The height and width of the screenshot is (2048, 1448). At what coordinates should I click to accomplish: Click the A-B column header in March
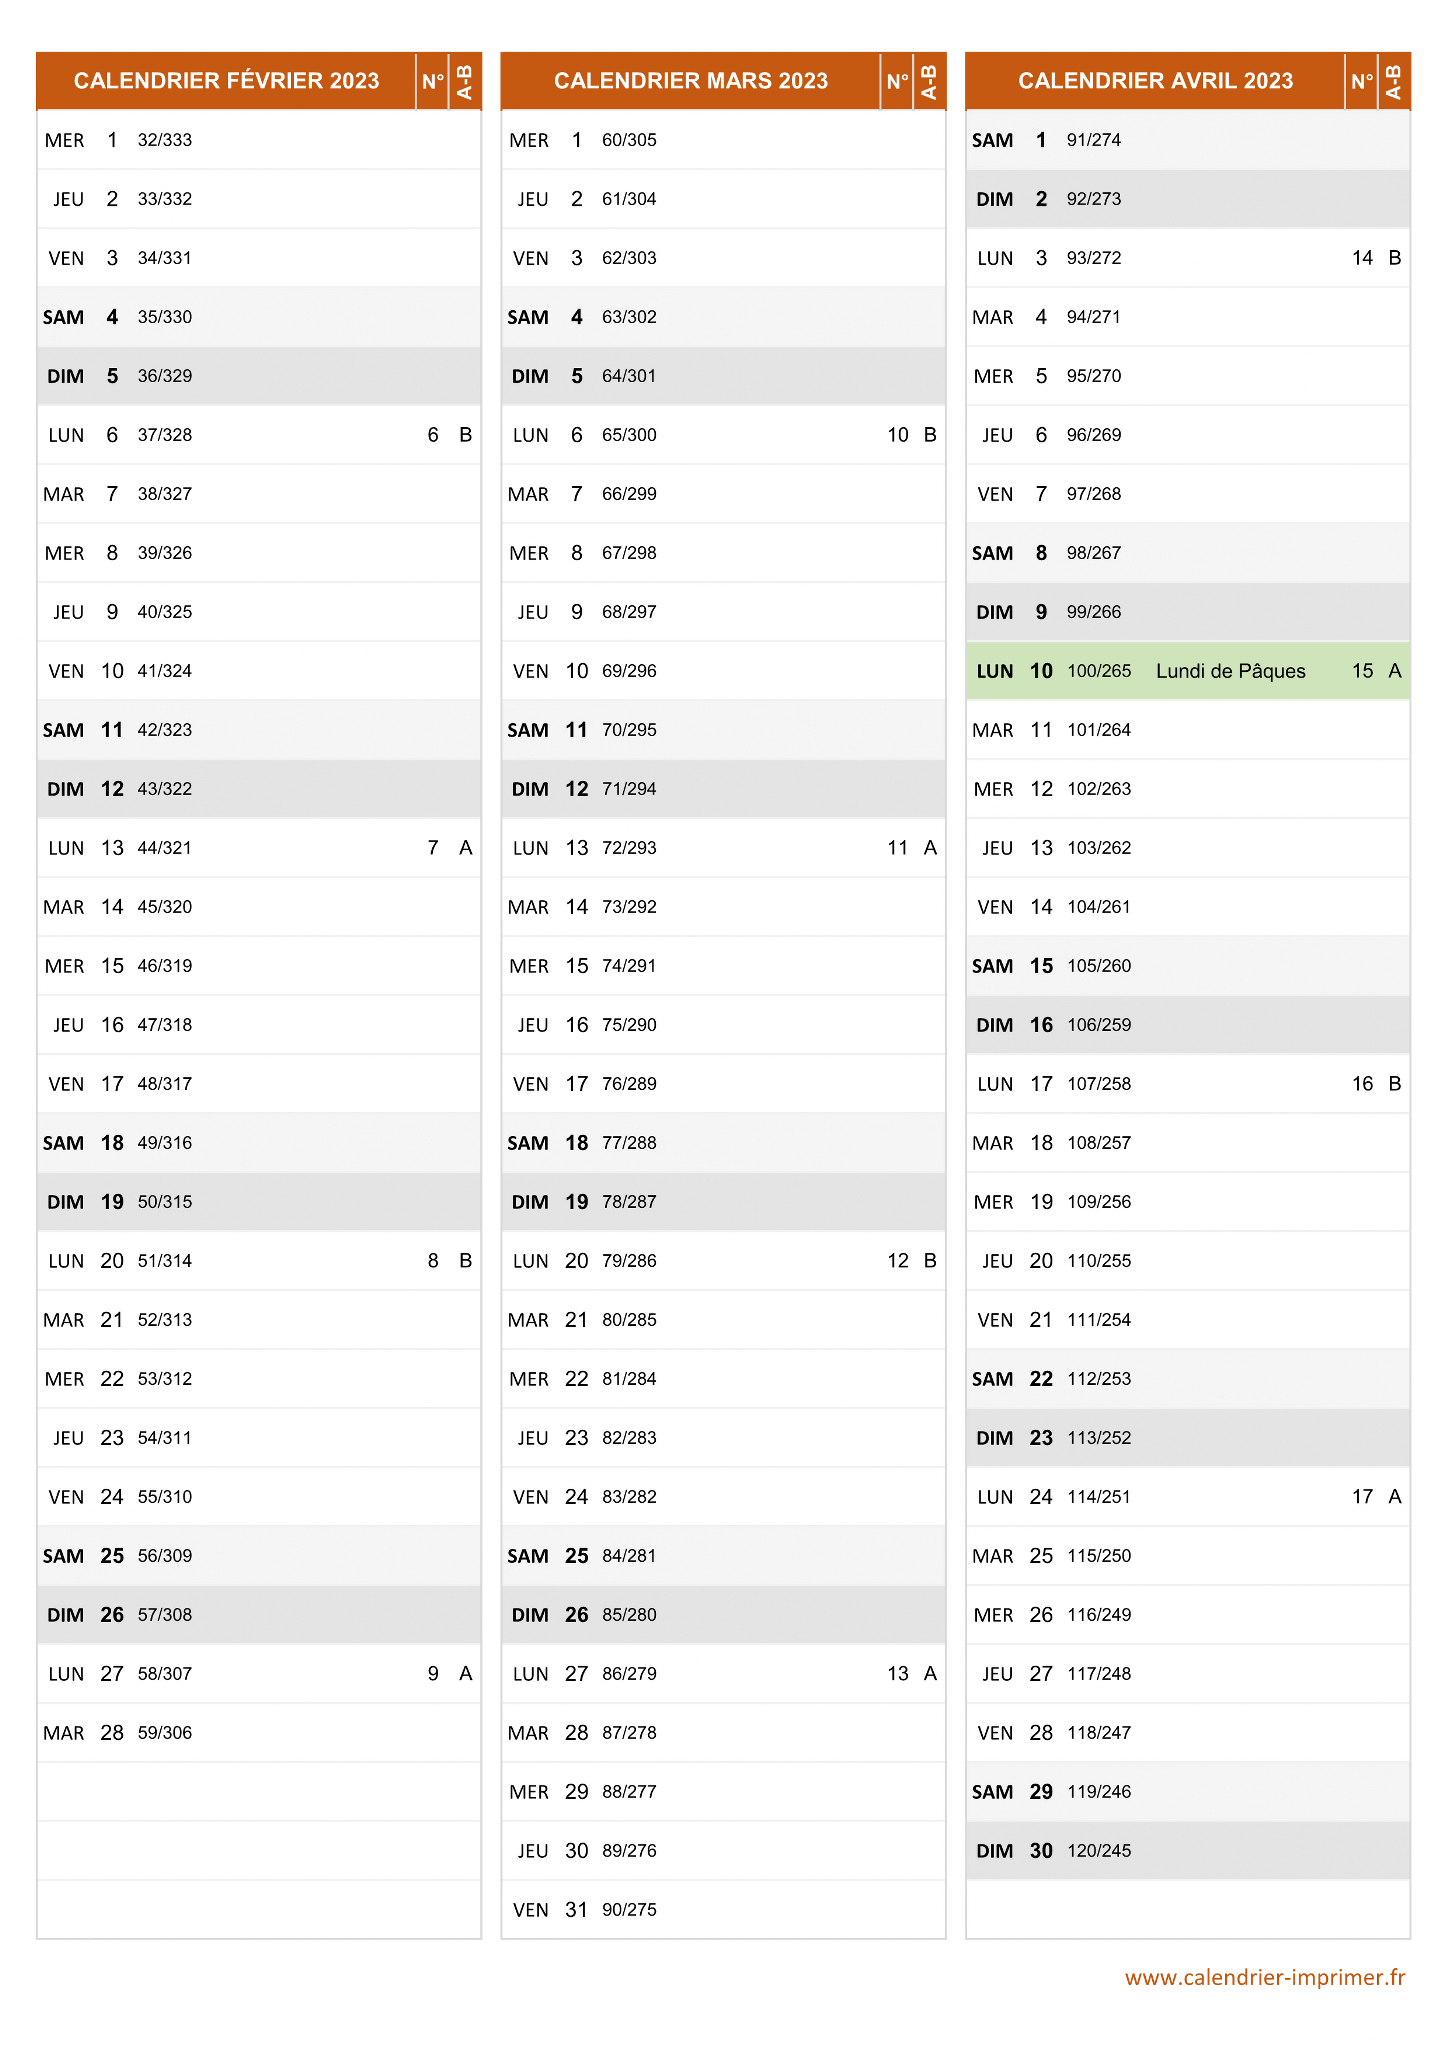[929, 81]
